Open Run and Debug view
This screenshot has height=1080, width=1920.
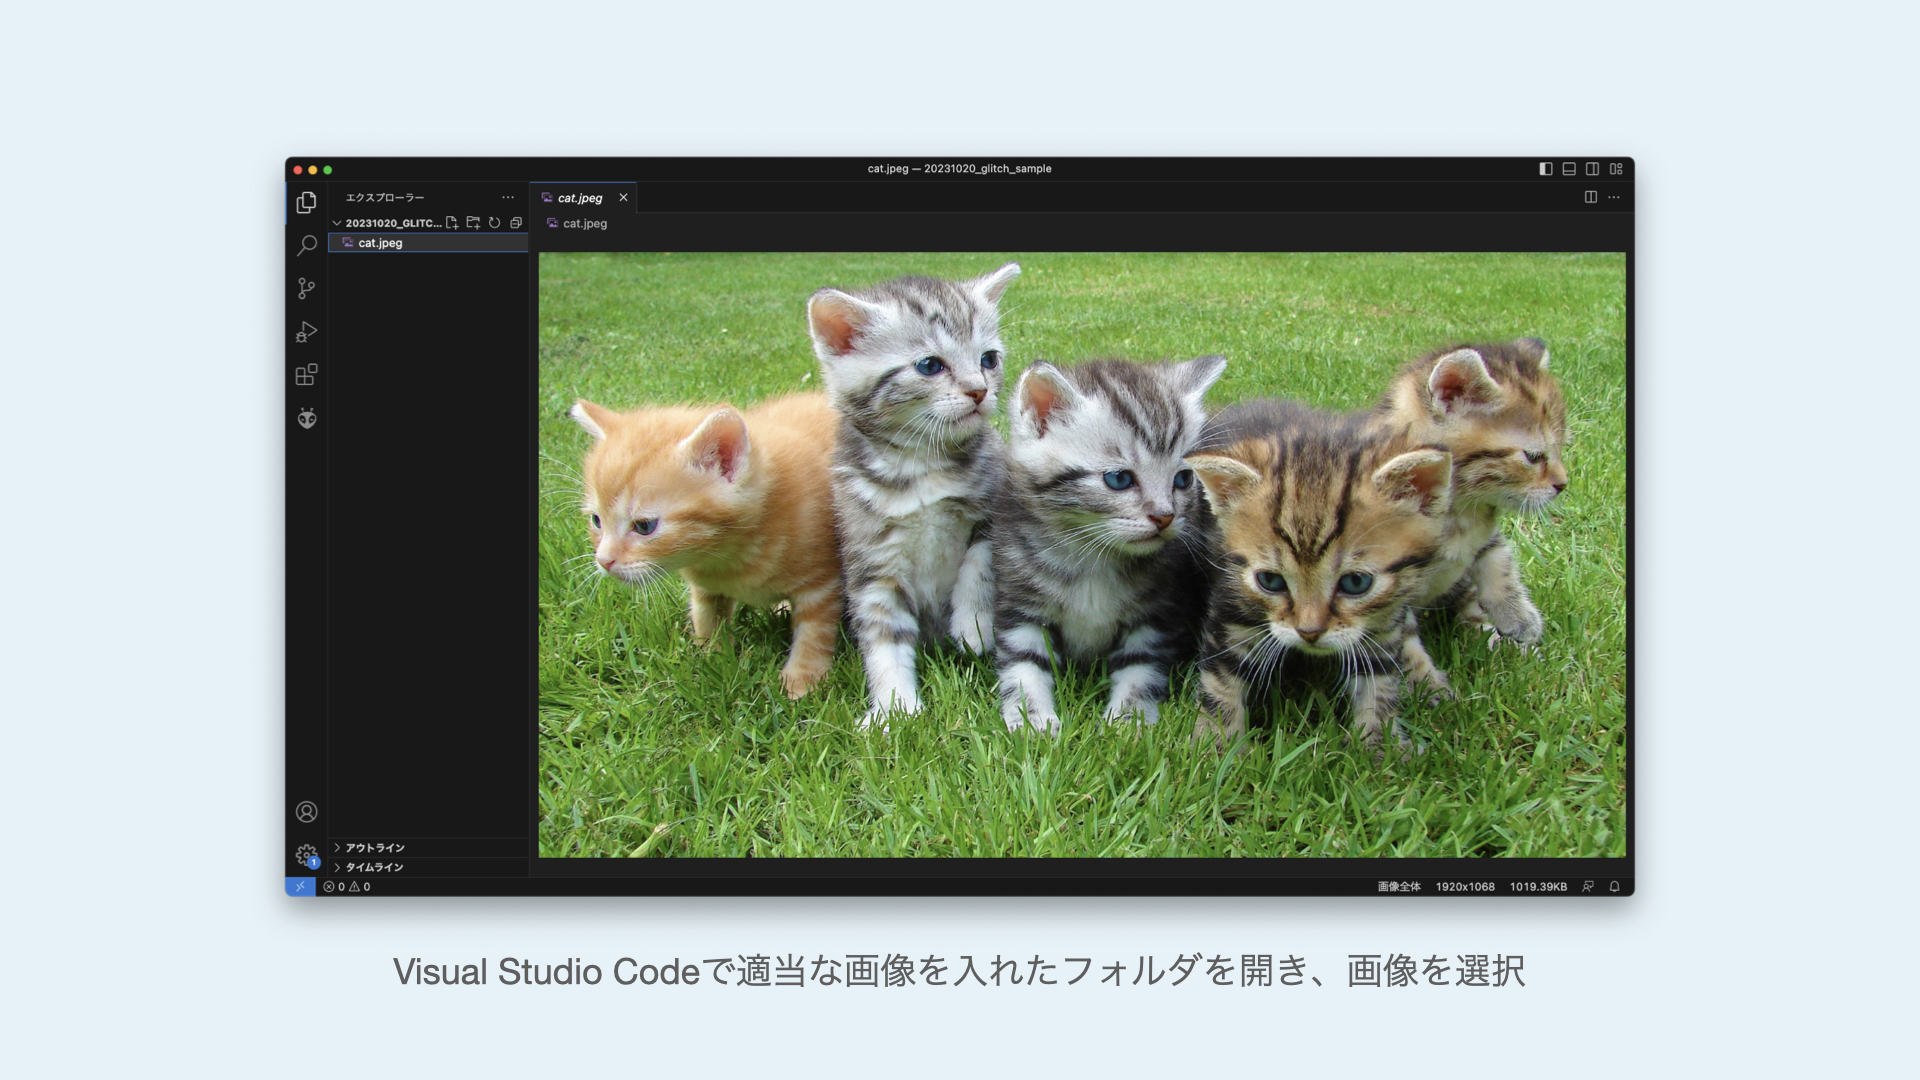tap(307, 332)
